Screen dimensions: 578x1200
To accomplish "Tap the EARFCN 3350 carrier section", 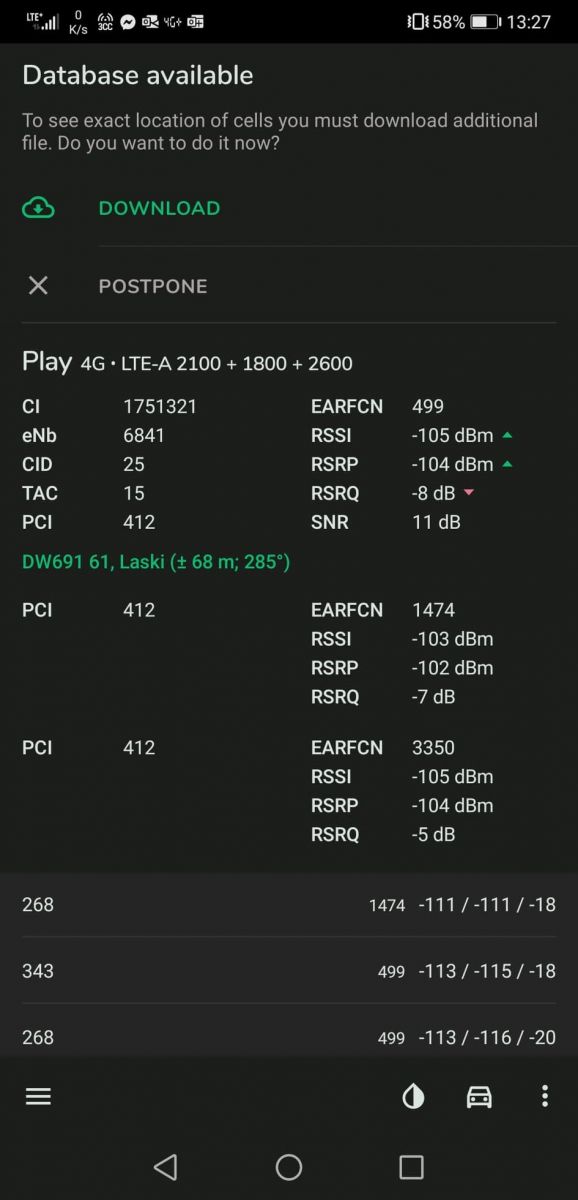I will pos(289,791).
